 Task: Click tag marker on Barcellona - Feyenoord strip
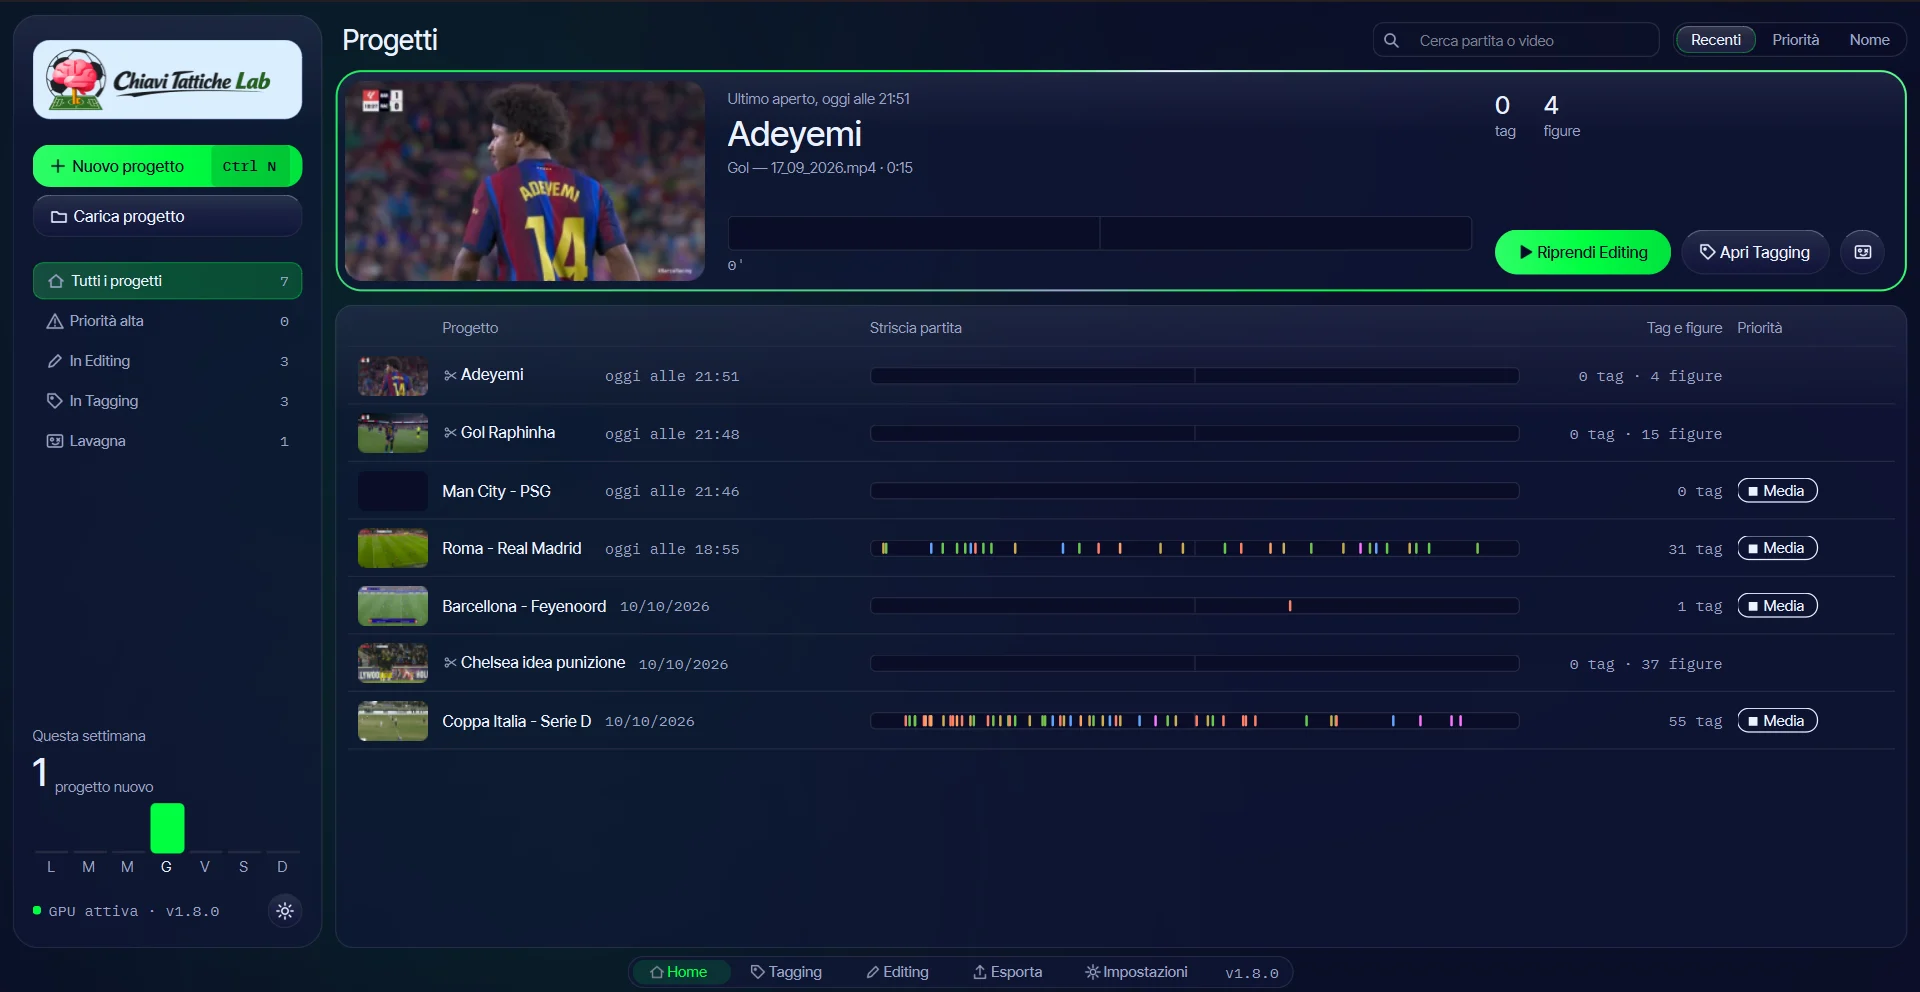coord(1290,606)
